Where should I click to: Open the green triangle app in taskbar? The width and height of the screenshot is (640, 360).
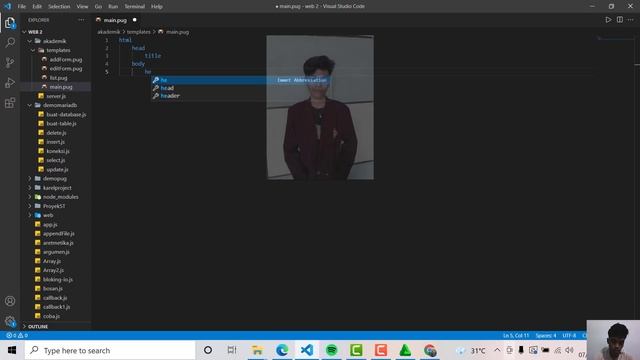pos(405,350)
